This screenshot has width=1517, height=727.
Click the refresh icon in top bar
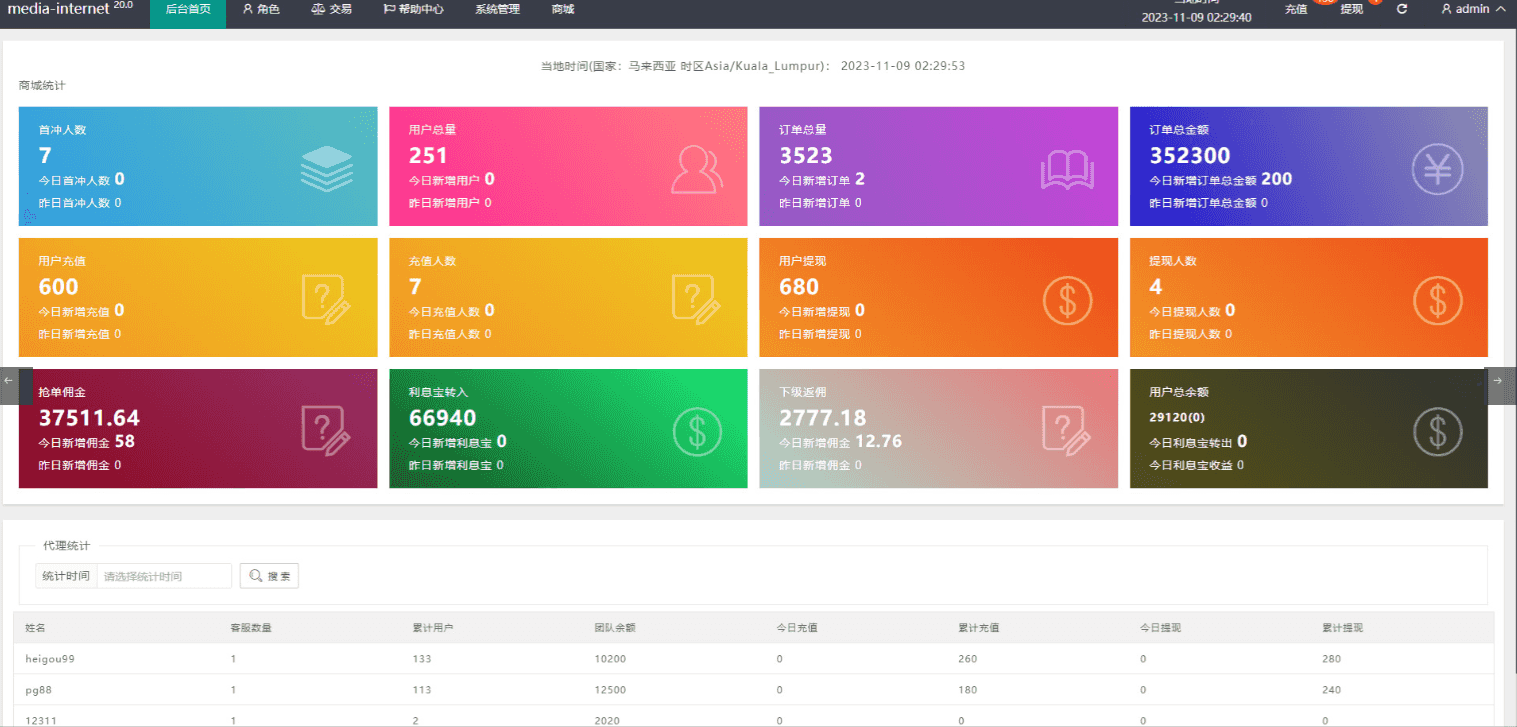click(1402, 9)
